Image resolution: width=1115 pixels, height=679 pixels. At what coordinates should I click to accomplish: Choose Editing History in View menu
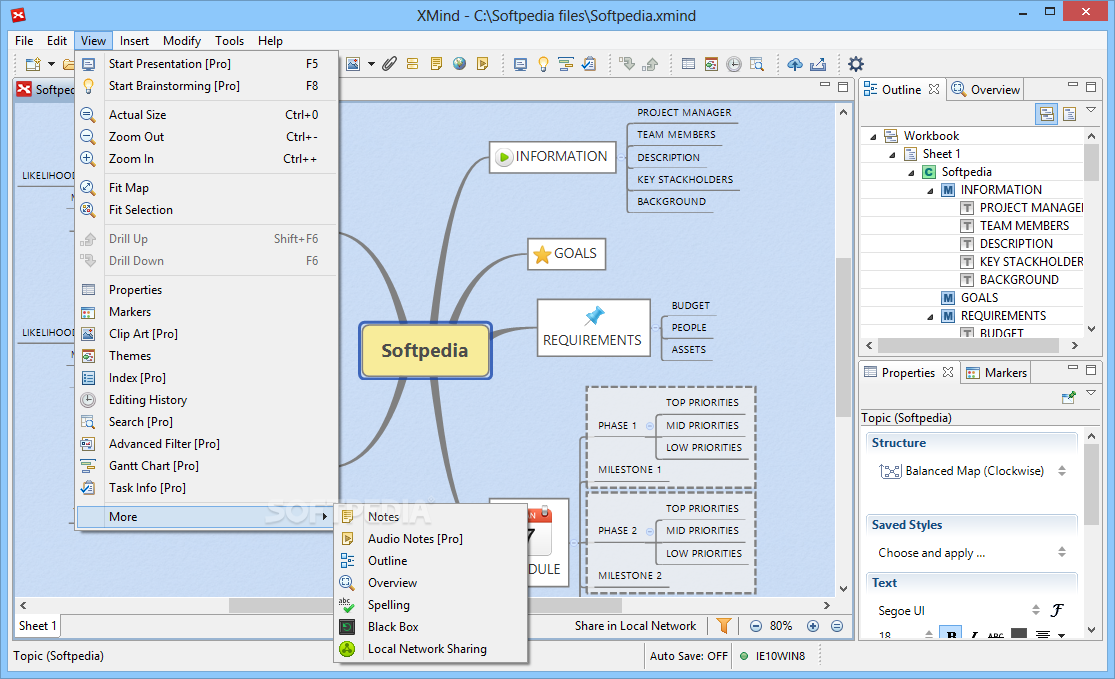click(x=206, y=400)
